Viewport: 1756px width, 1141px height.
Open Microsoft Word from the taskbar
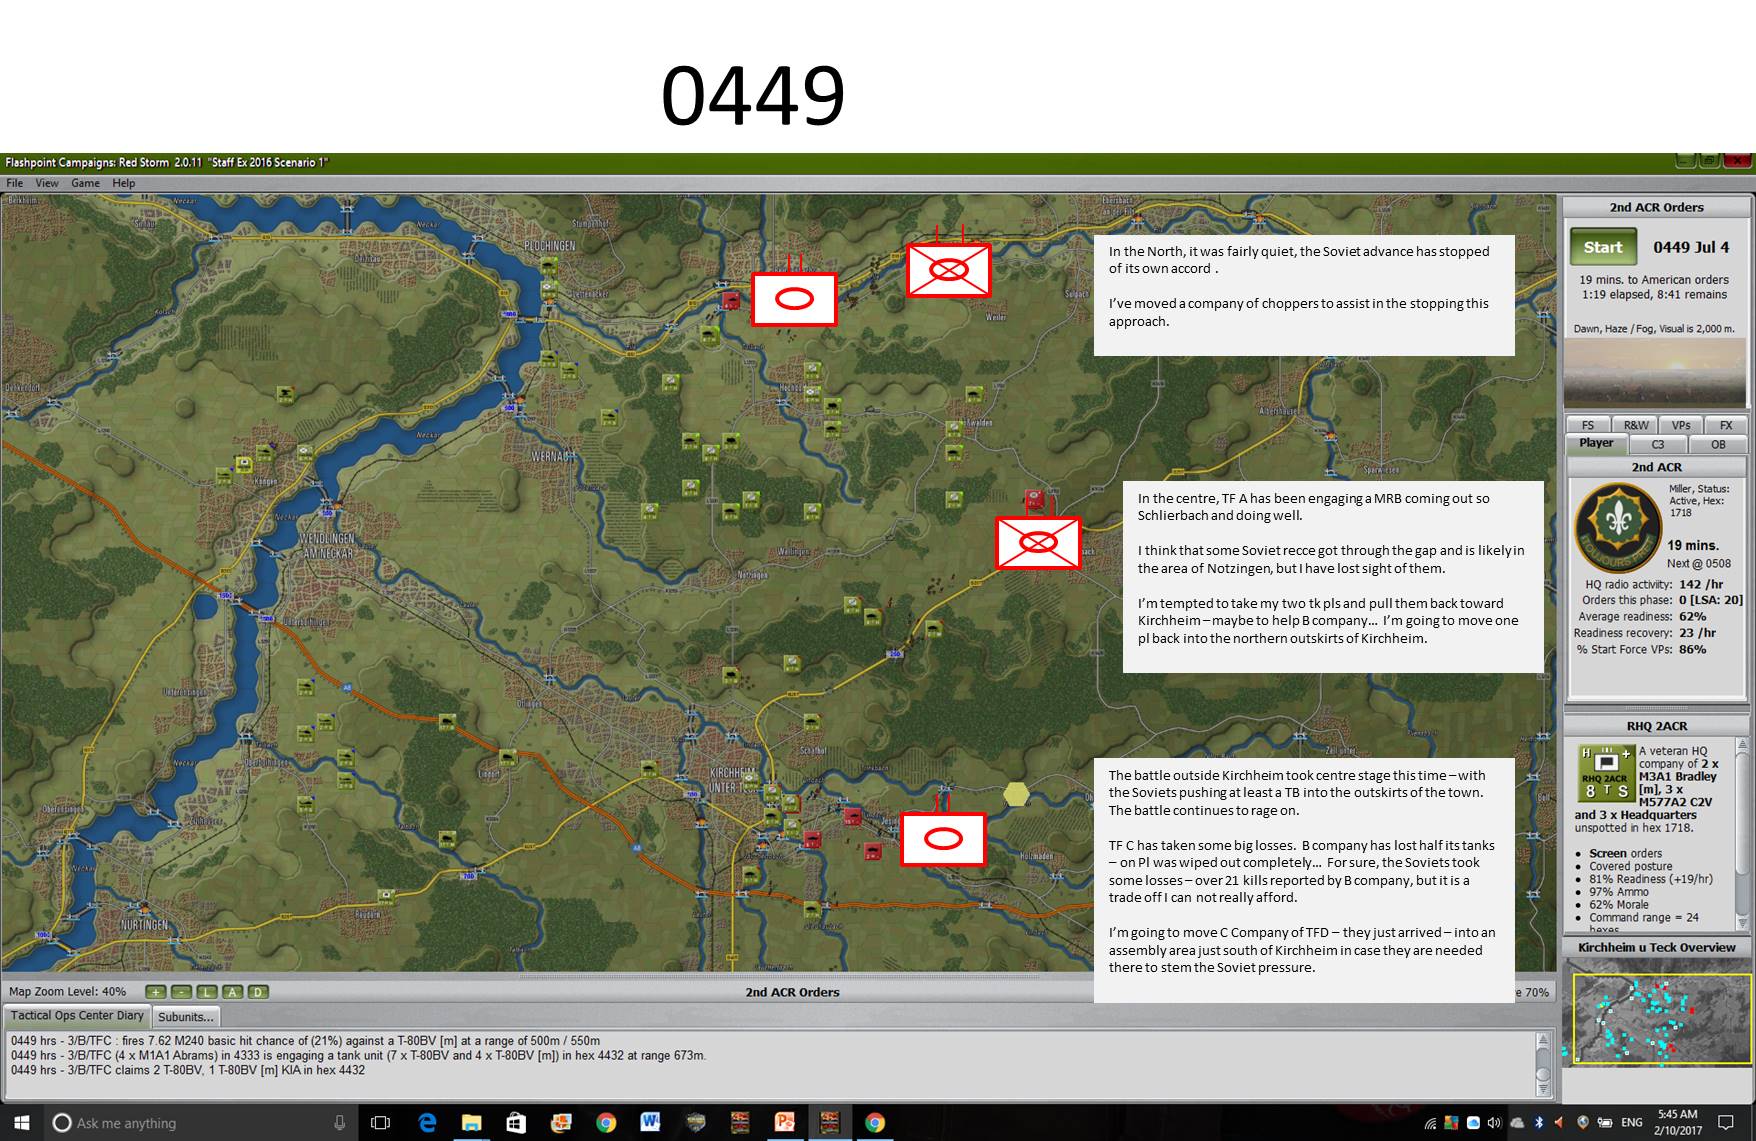click(x=650, y=1123)
